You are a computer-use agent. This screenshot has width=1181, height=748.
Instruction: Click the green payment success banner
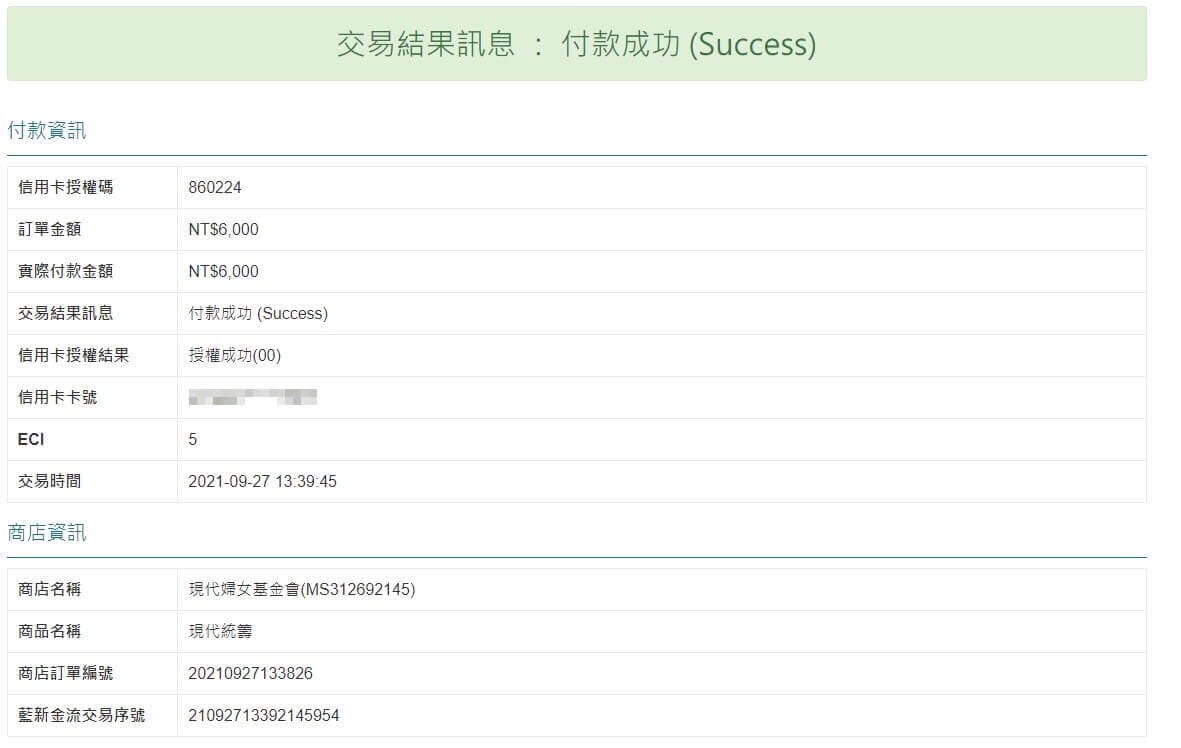coord(576,44)
